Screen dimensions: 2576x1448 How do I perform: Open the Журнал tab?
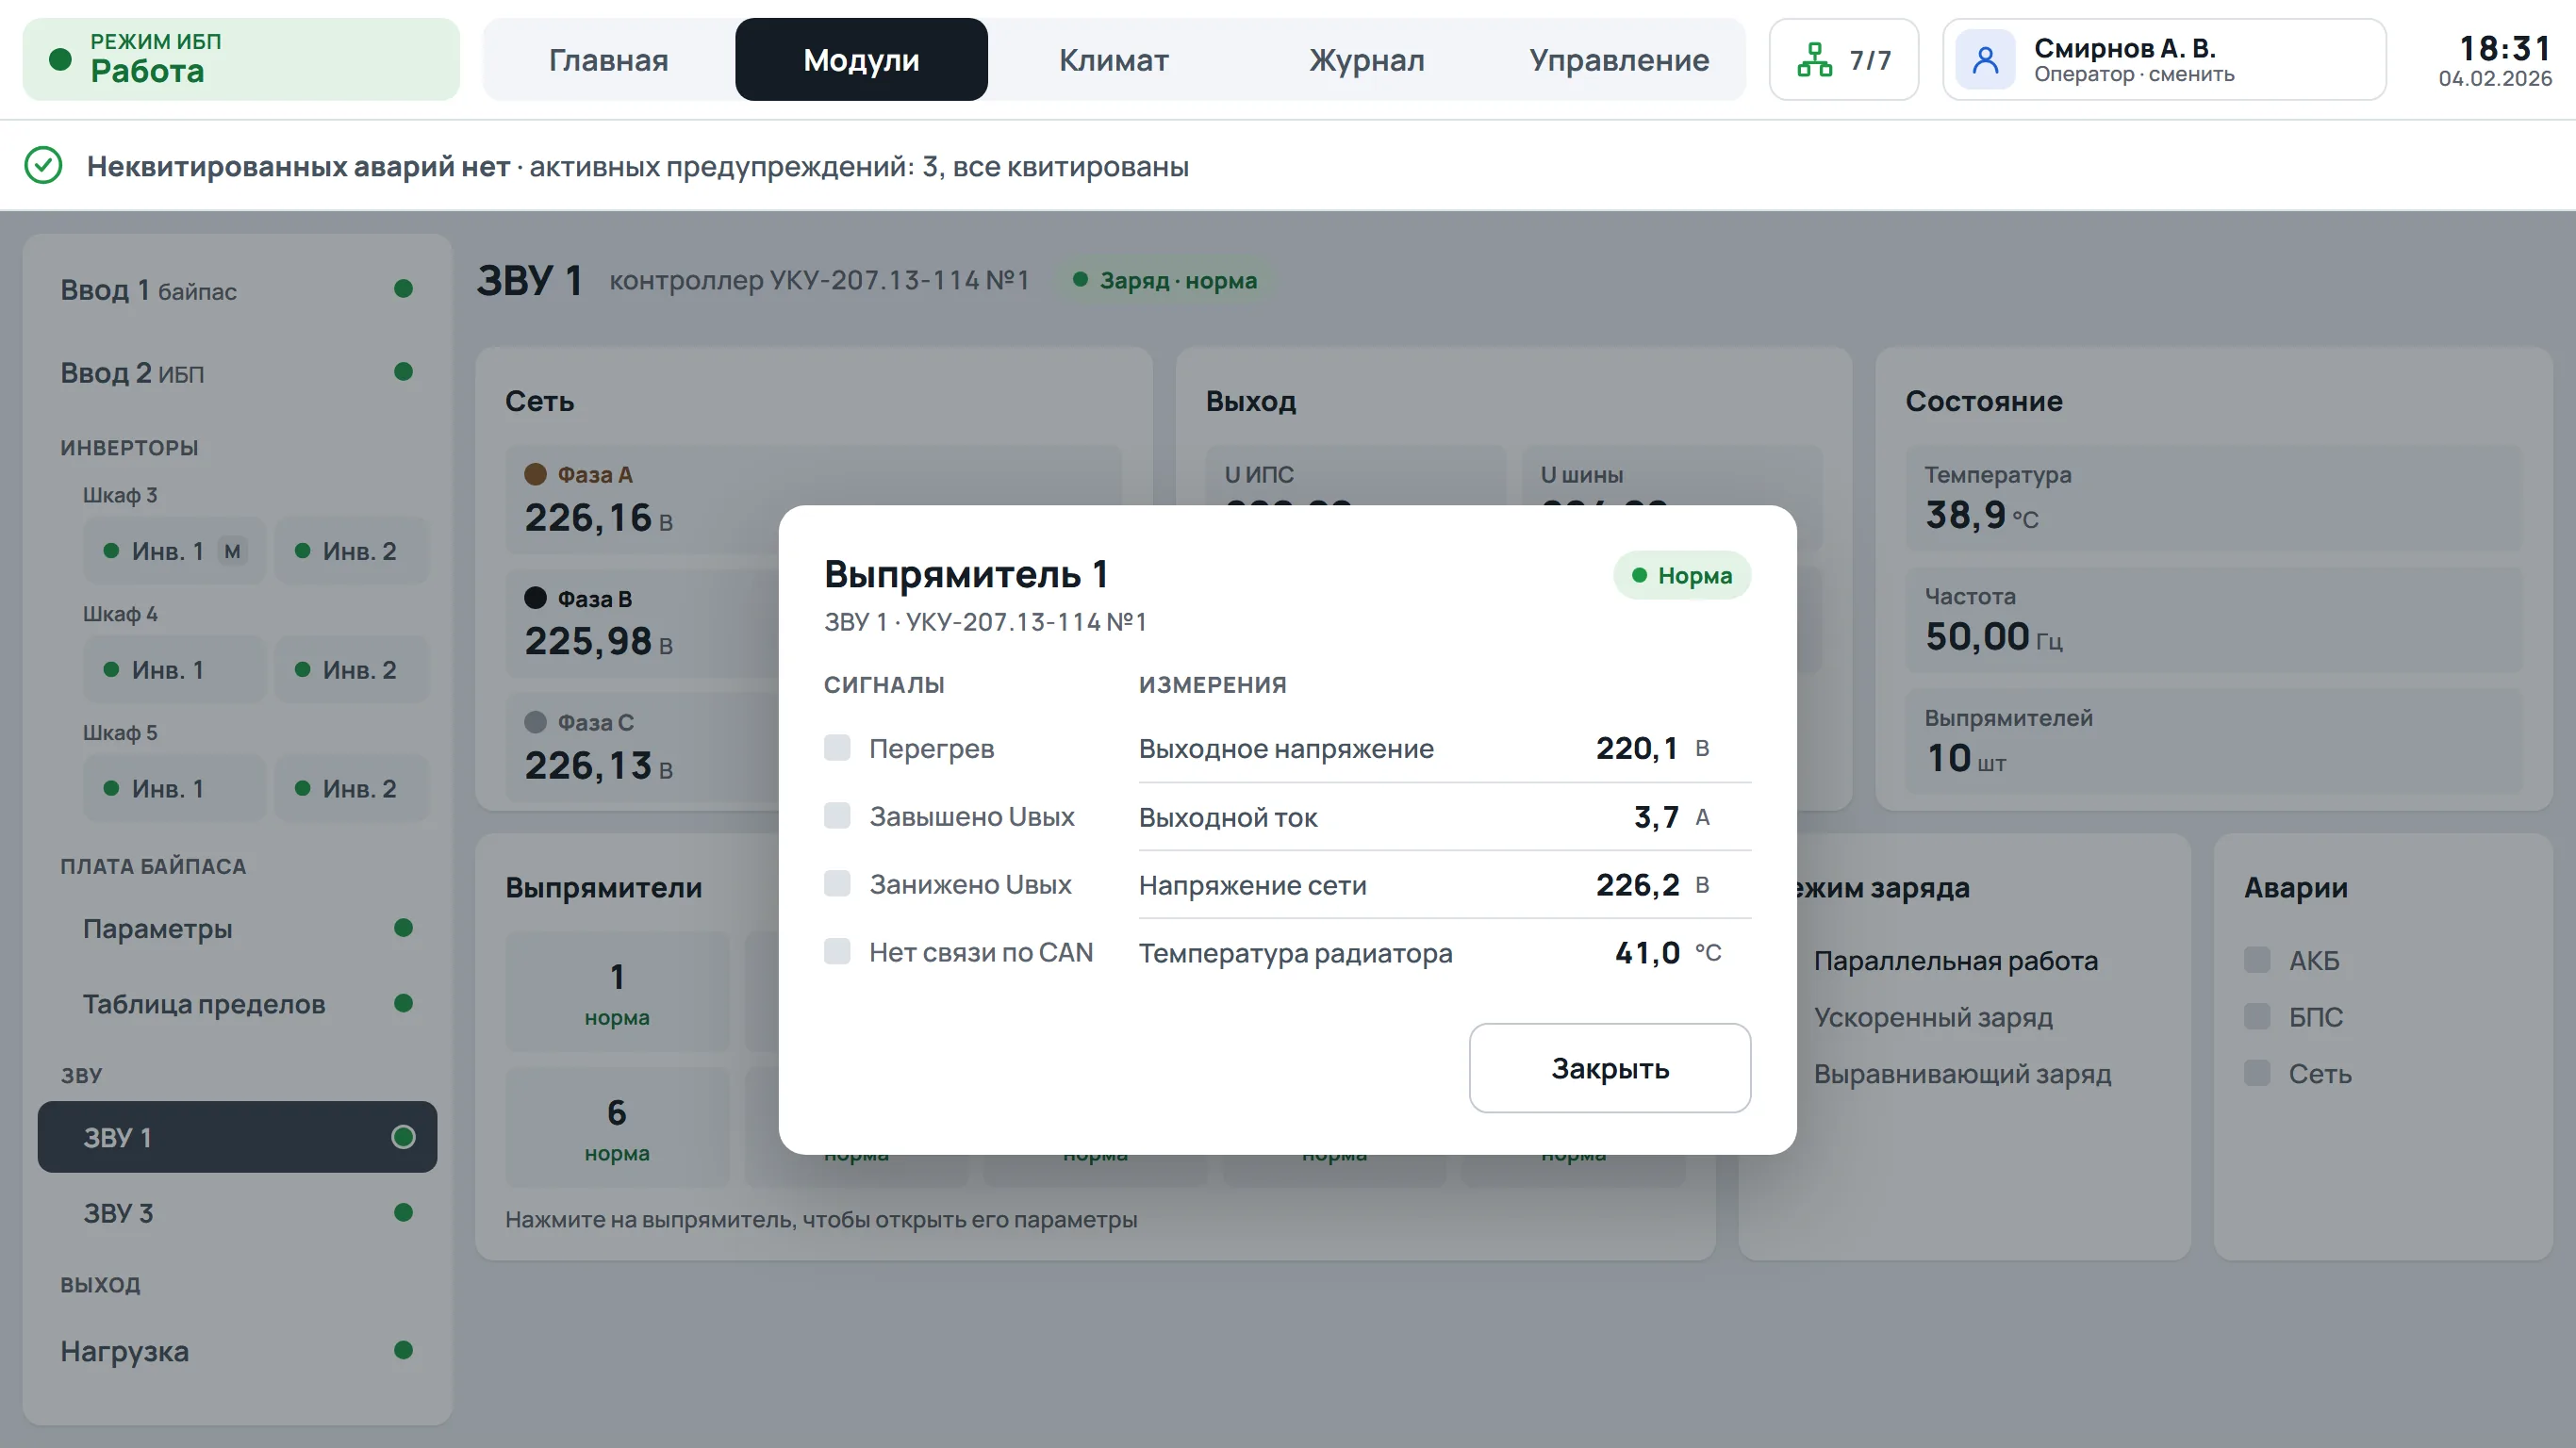pyautogui.click(x=1367, y=60)
